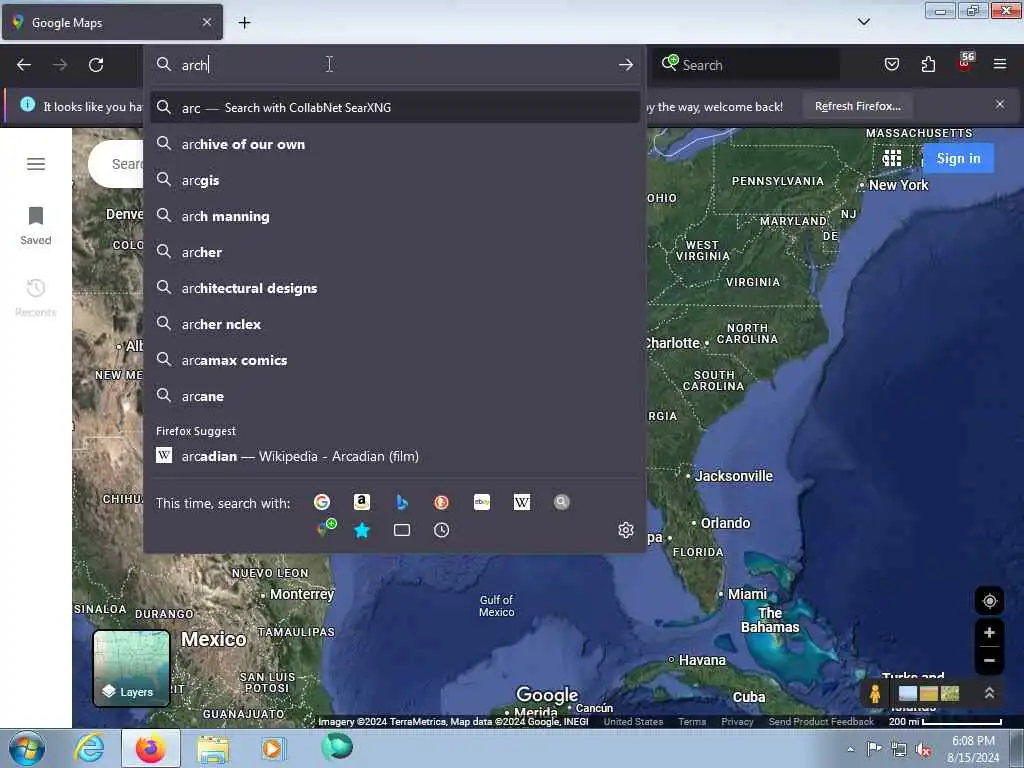Open the Terms link at map bottom
The height and width of the screenshot is (768, 1024).
[692, 722]
